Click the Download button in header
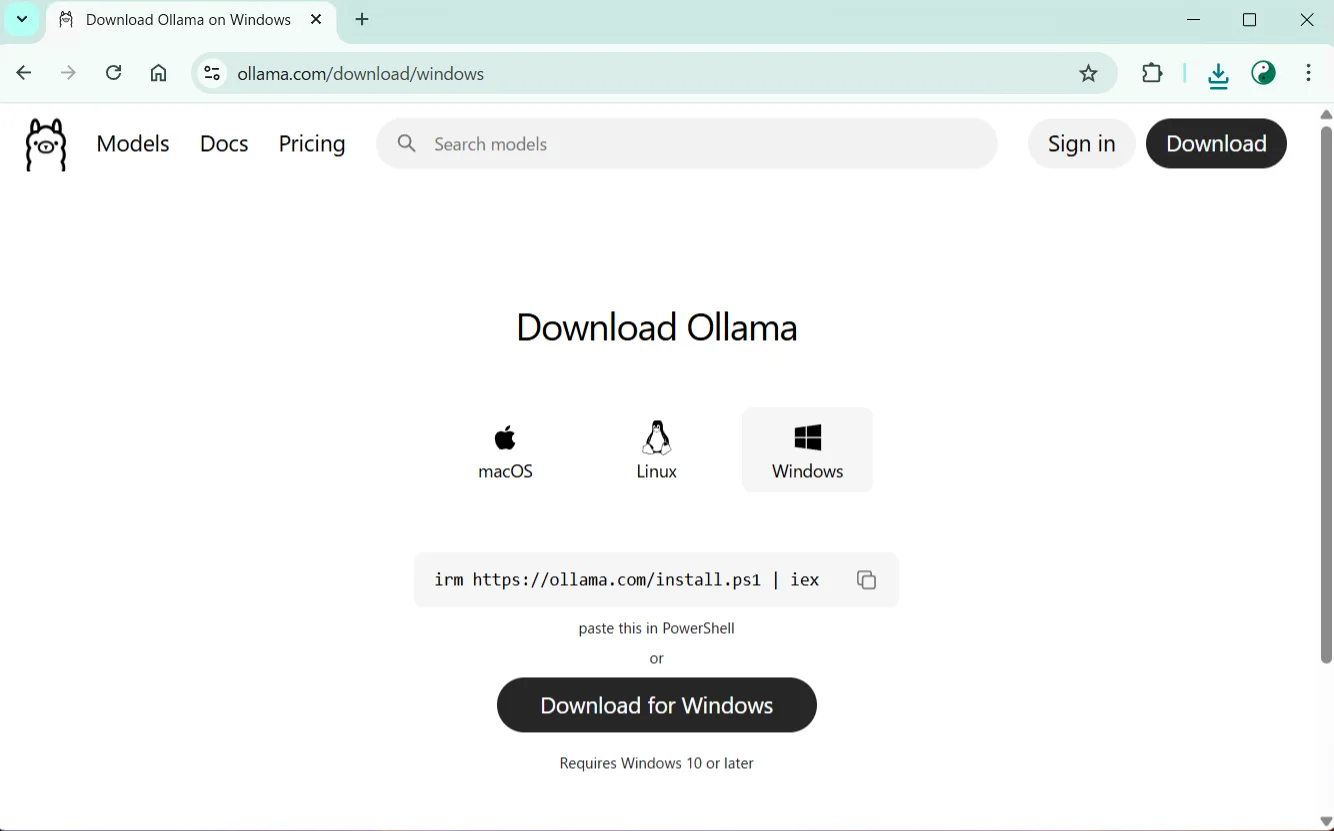The width and height of the screenshot is (1334, 831). point(1216,144)
